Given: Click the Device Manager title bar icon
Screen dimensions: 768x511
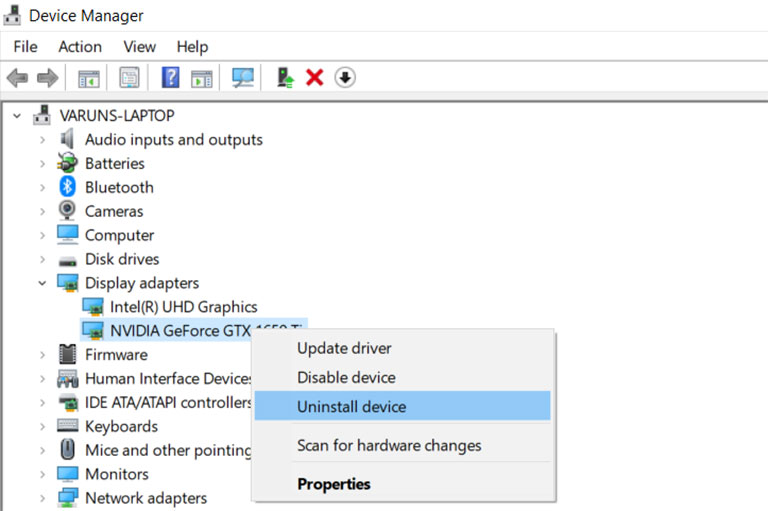Looking at the screenshot, I should pyautogui.click(x=12, y=15).
